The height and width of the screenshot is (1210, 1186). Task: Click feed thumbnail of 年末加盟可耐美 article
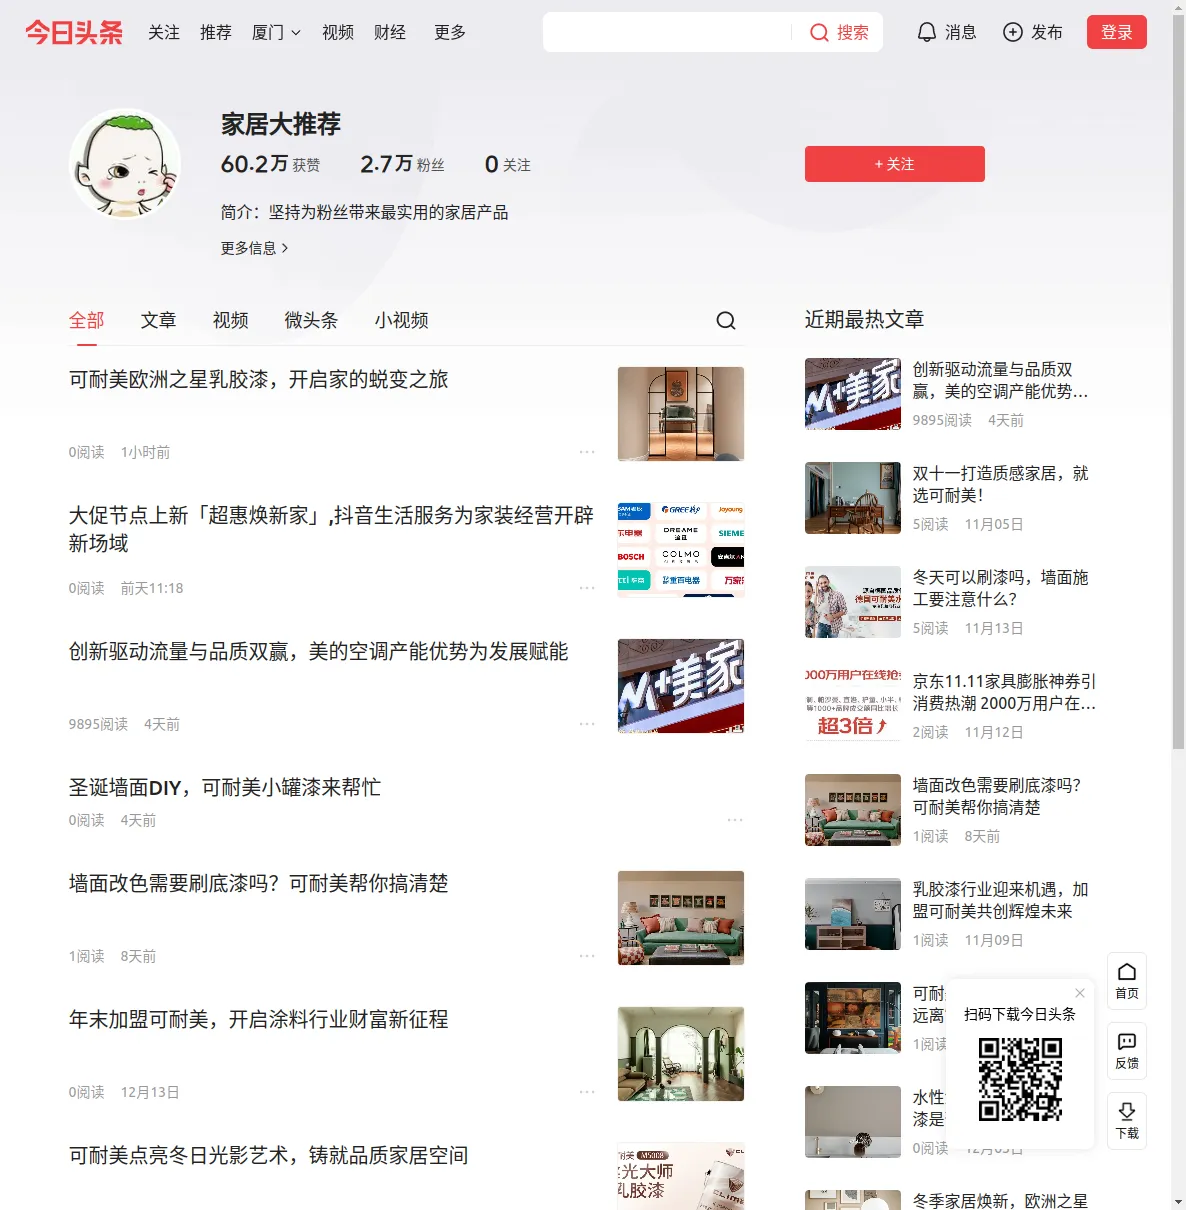coord(681,1054)
